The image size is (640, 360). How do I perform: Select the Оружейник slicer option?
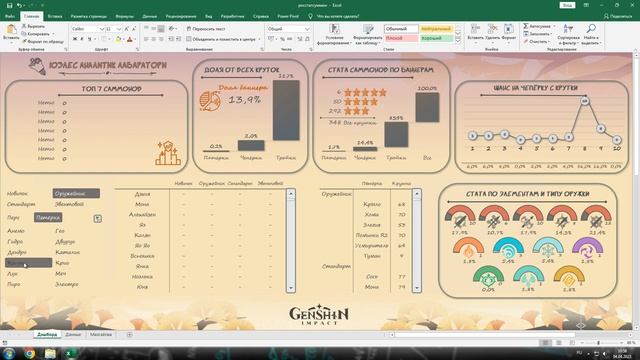coord(76,193)
